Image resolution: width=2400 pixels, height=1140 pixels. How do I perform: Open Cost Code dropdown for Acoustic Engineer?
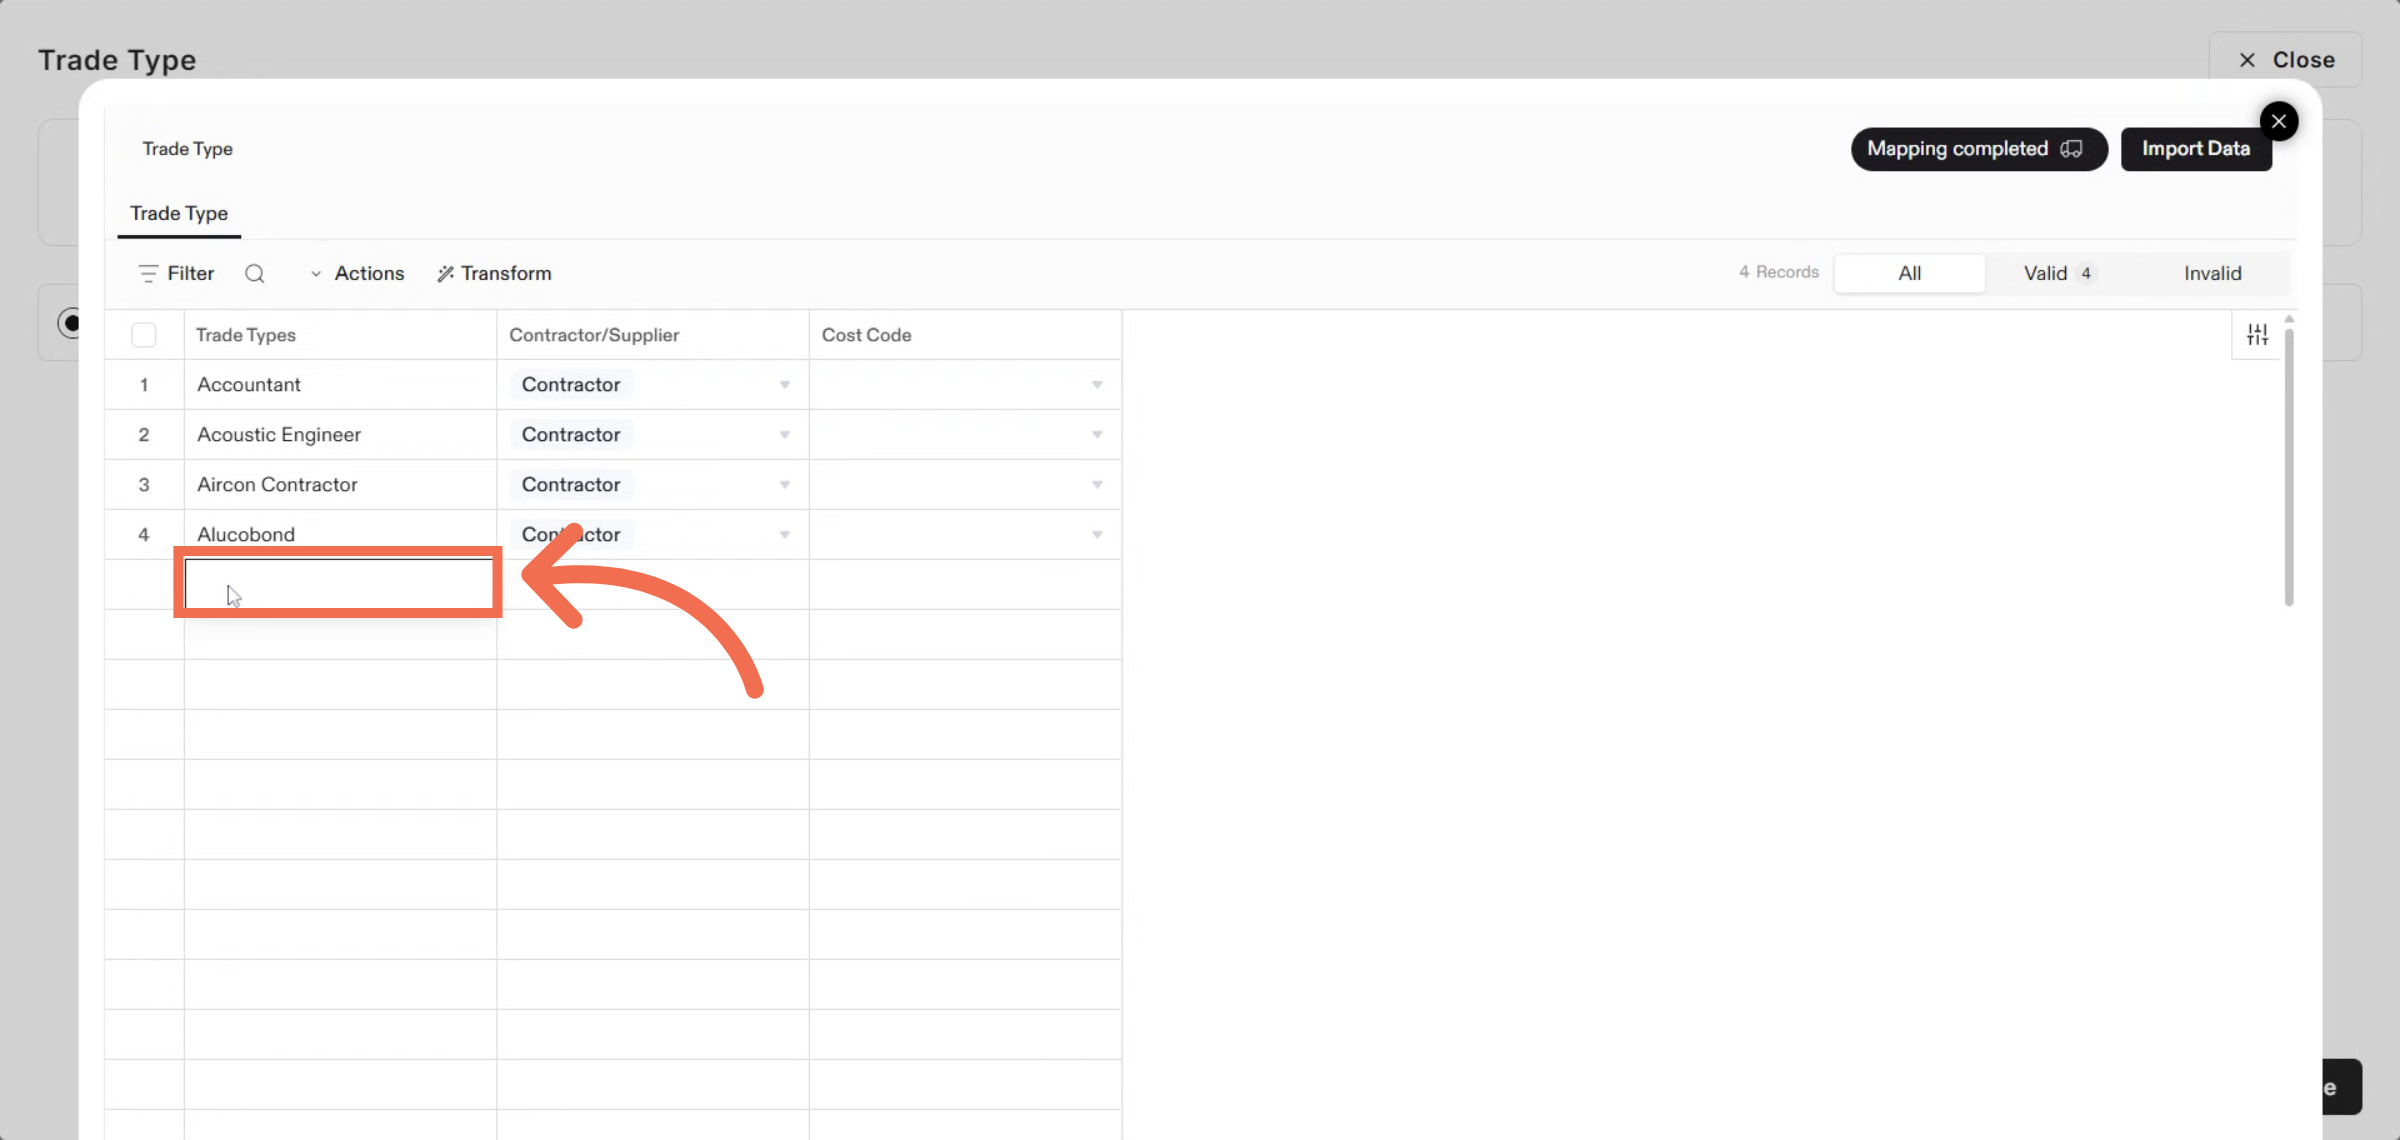(1096, 435)
